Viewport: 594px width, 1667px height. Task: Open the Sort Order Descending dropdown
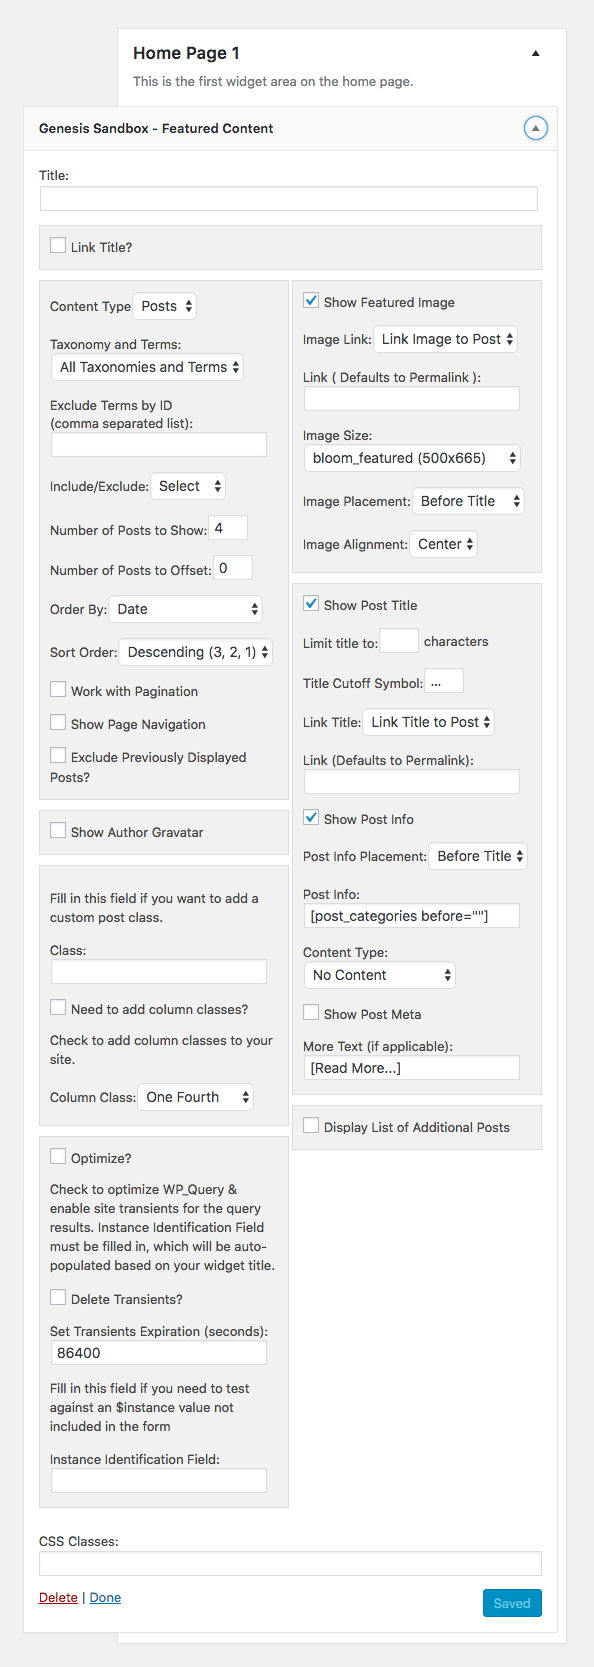[196, 652]
